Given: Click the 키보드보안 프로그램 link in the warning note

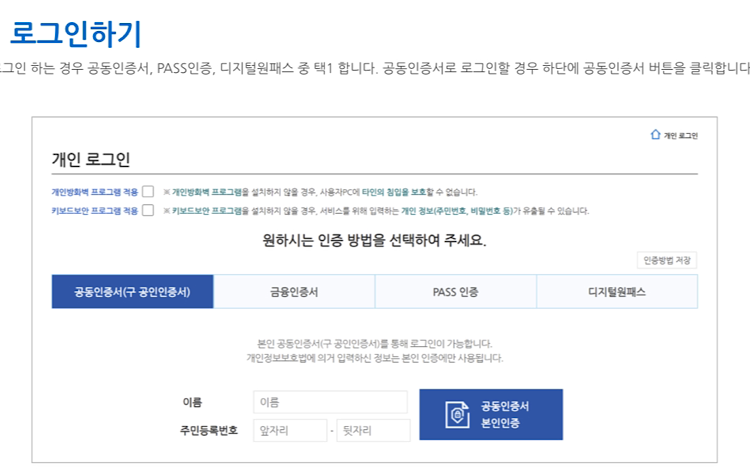Looking at the screenshot, I should tap(207, 210).
